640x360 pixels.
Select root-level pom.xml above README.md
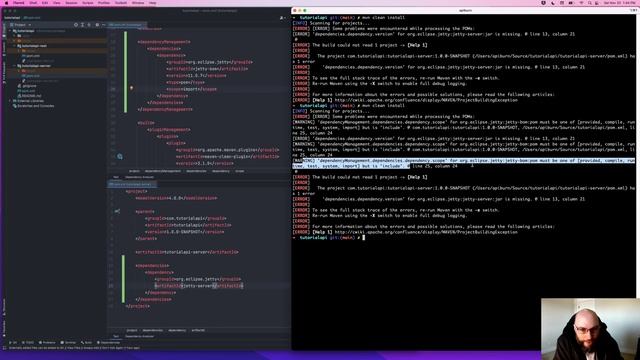pyautogui.click(x=26, y=91)
